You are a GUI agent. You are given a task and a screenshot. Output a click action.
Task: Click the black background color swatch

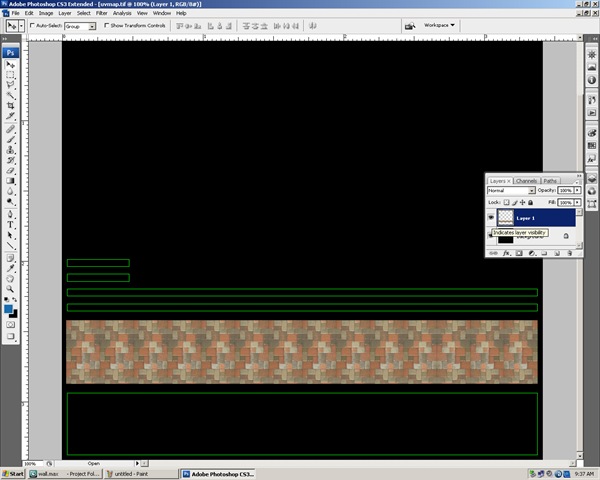point(15,315)
